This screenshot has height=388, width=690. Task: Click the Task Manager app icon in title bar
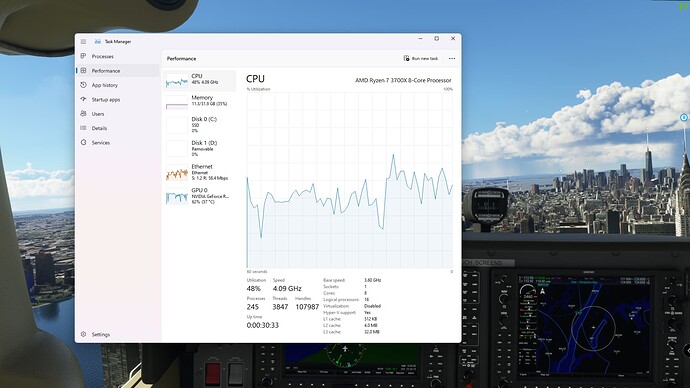coord(97,41)
